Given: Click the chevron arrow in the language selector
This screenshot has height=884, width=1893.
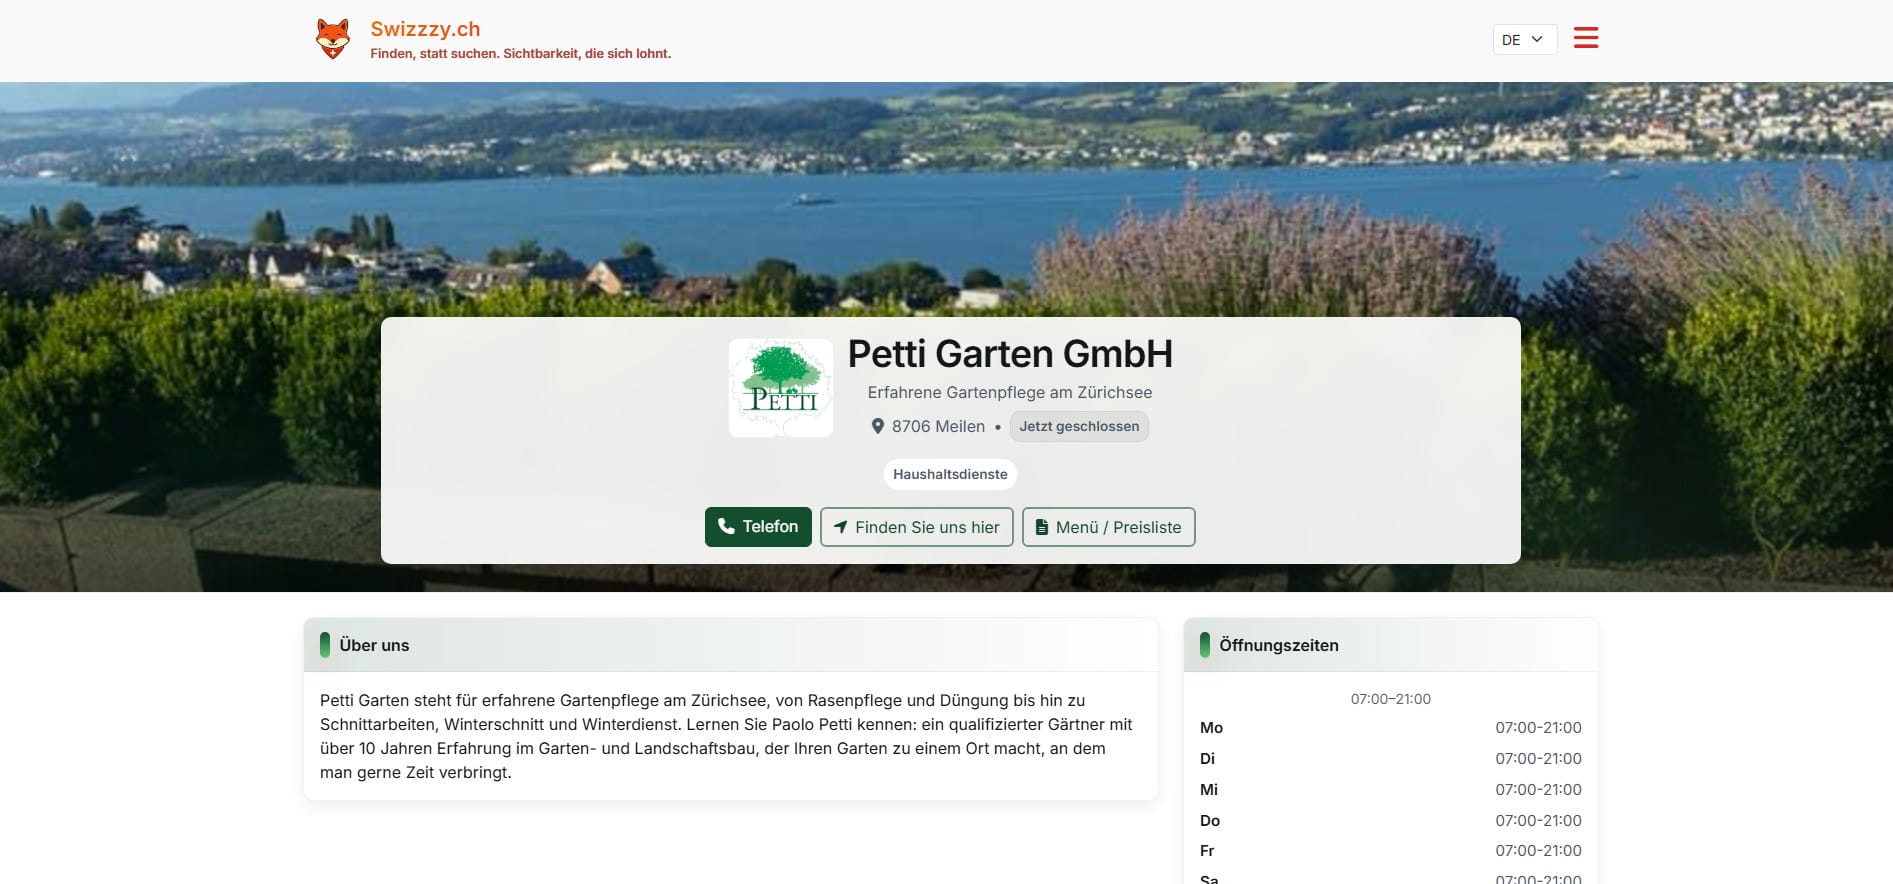Looking at the screenshot, I should tap(1537, 39).
